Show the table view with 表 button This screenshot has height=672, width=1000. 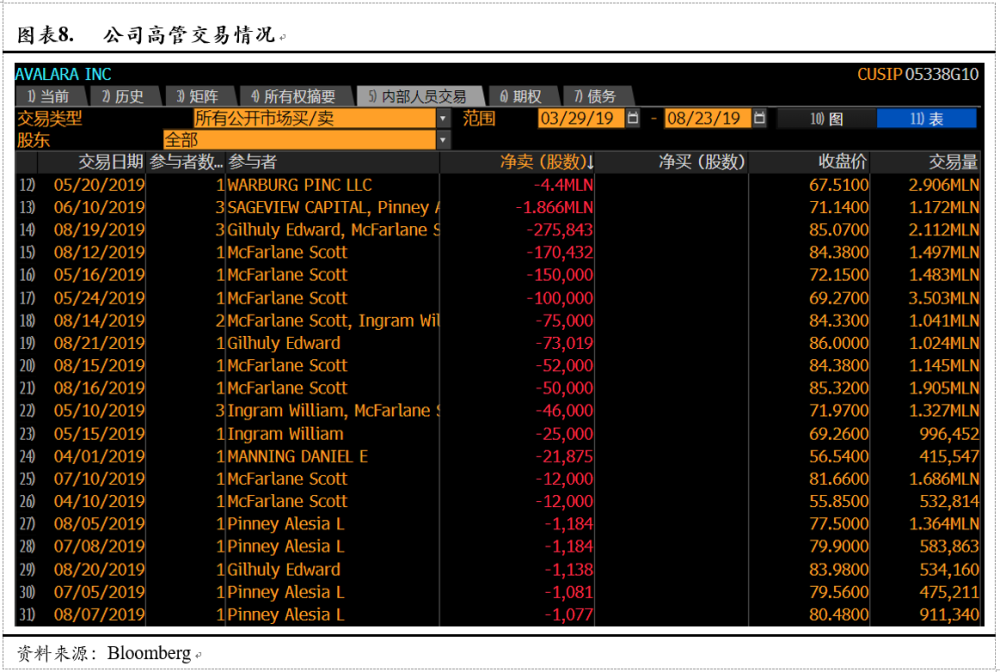pos(927,119)
